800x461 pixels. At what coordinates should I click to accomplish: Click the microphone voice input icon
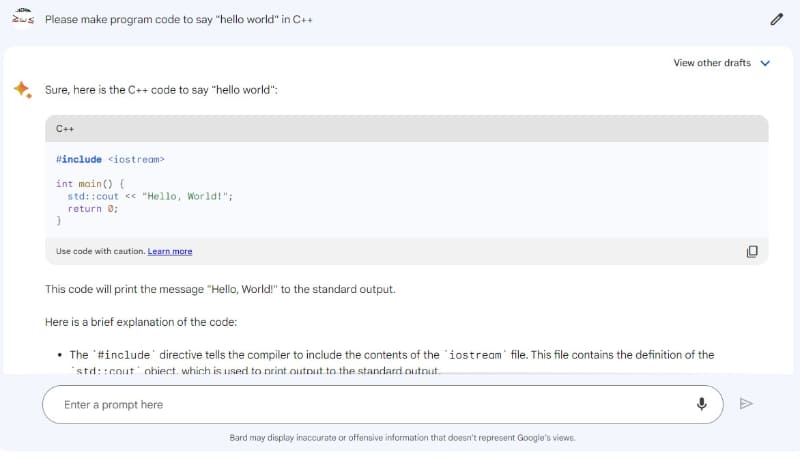[702, 404]
